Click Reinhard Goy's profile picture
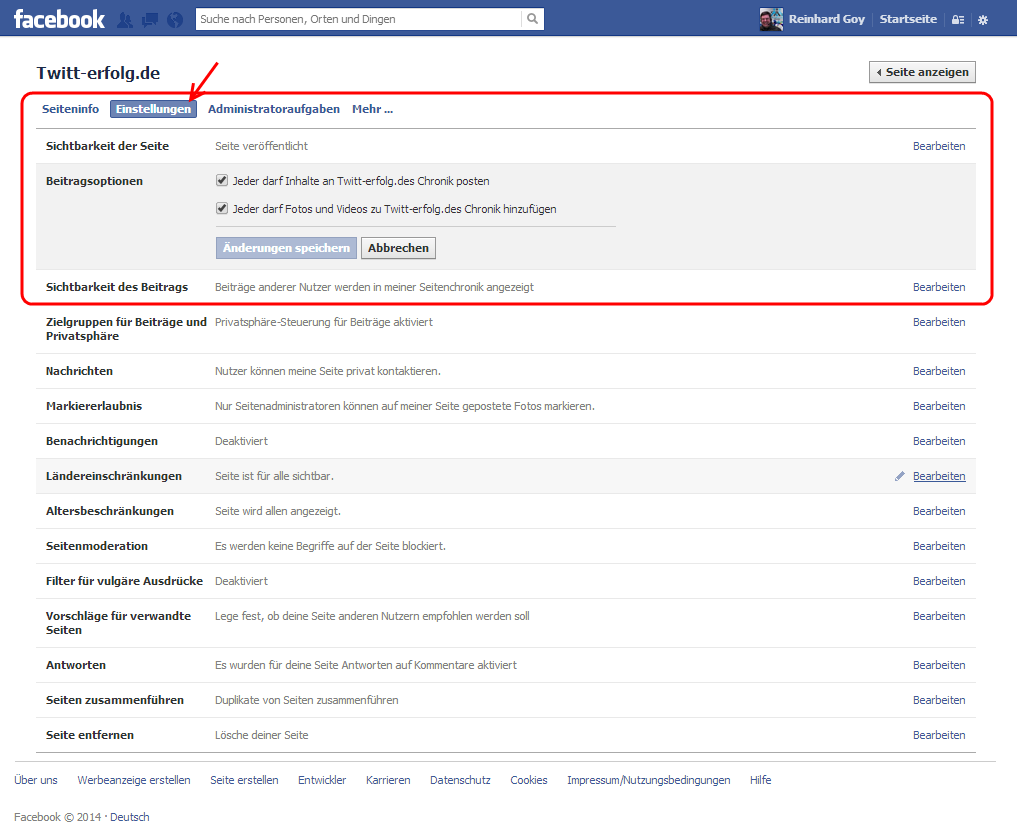The height and width of the screenshot is (836, 1017). 771,19
